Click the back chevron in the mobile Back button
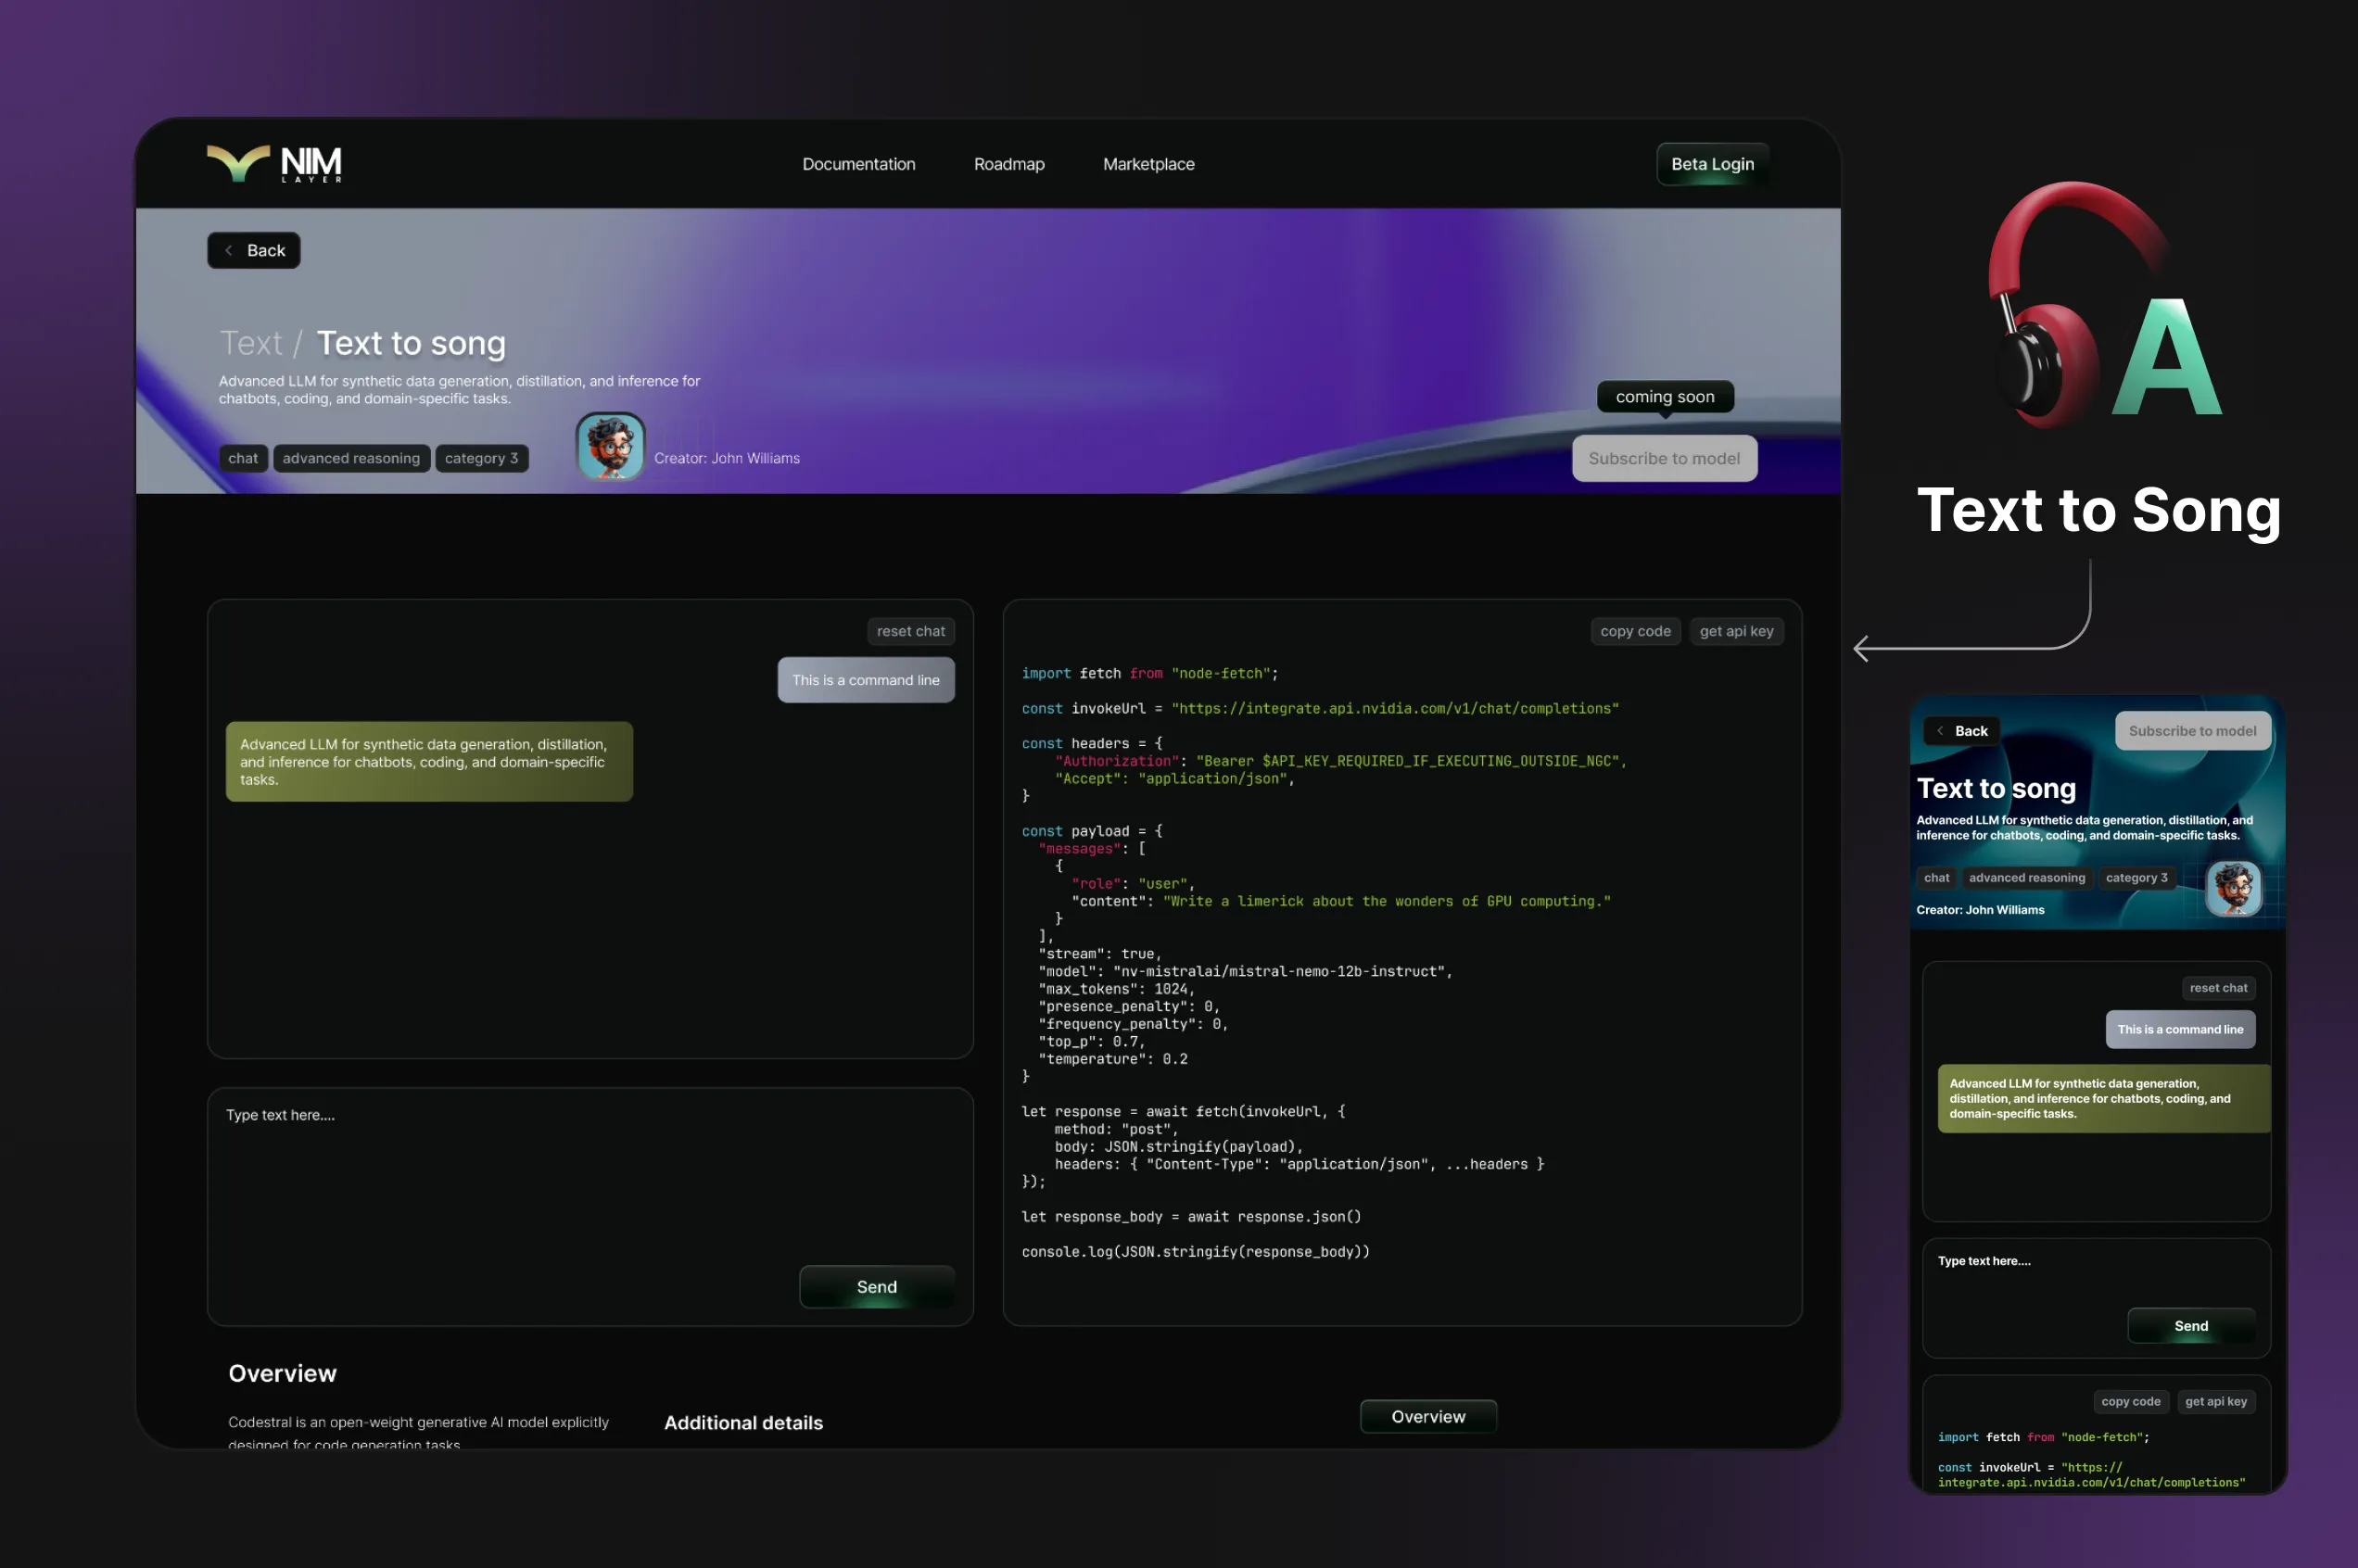2358x1568 pixels. pyautogui.click(x=1940, y=731)
